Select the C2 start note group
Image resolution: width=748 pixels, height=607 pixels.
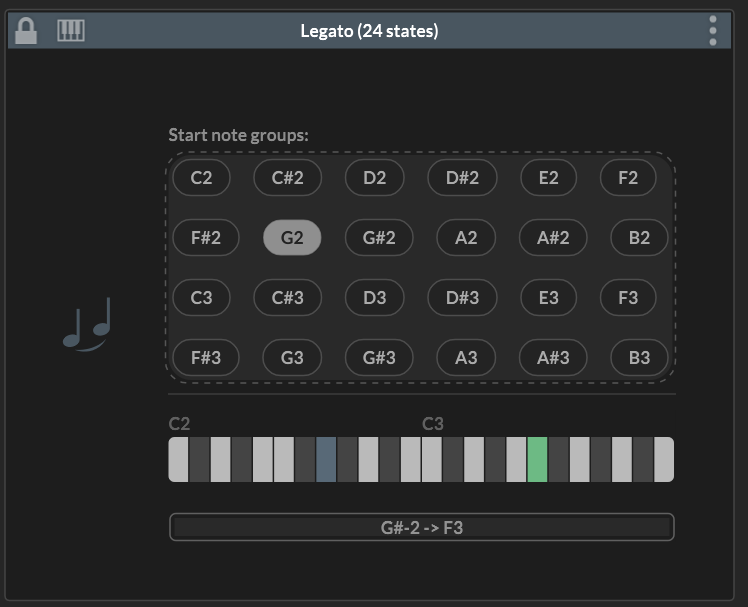tap(201, 178)
